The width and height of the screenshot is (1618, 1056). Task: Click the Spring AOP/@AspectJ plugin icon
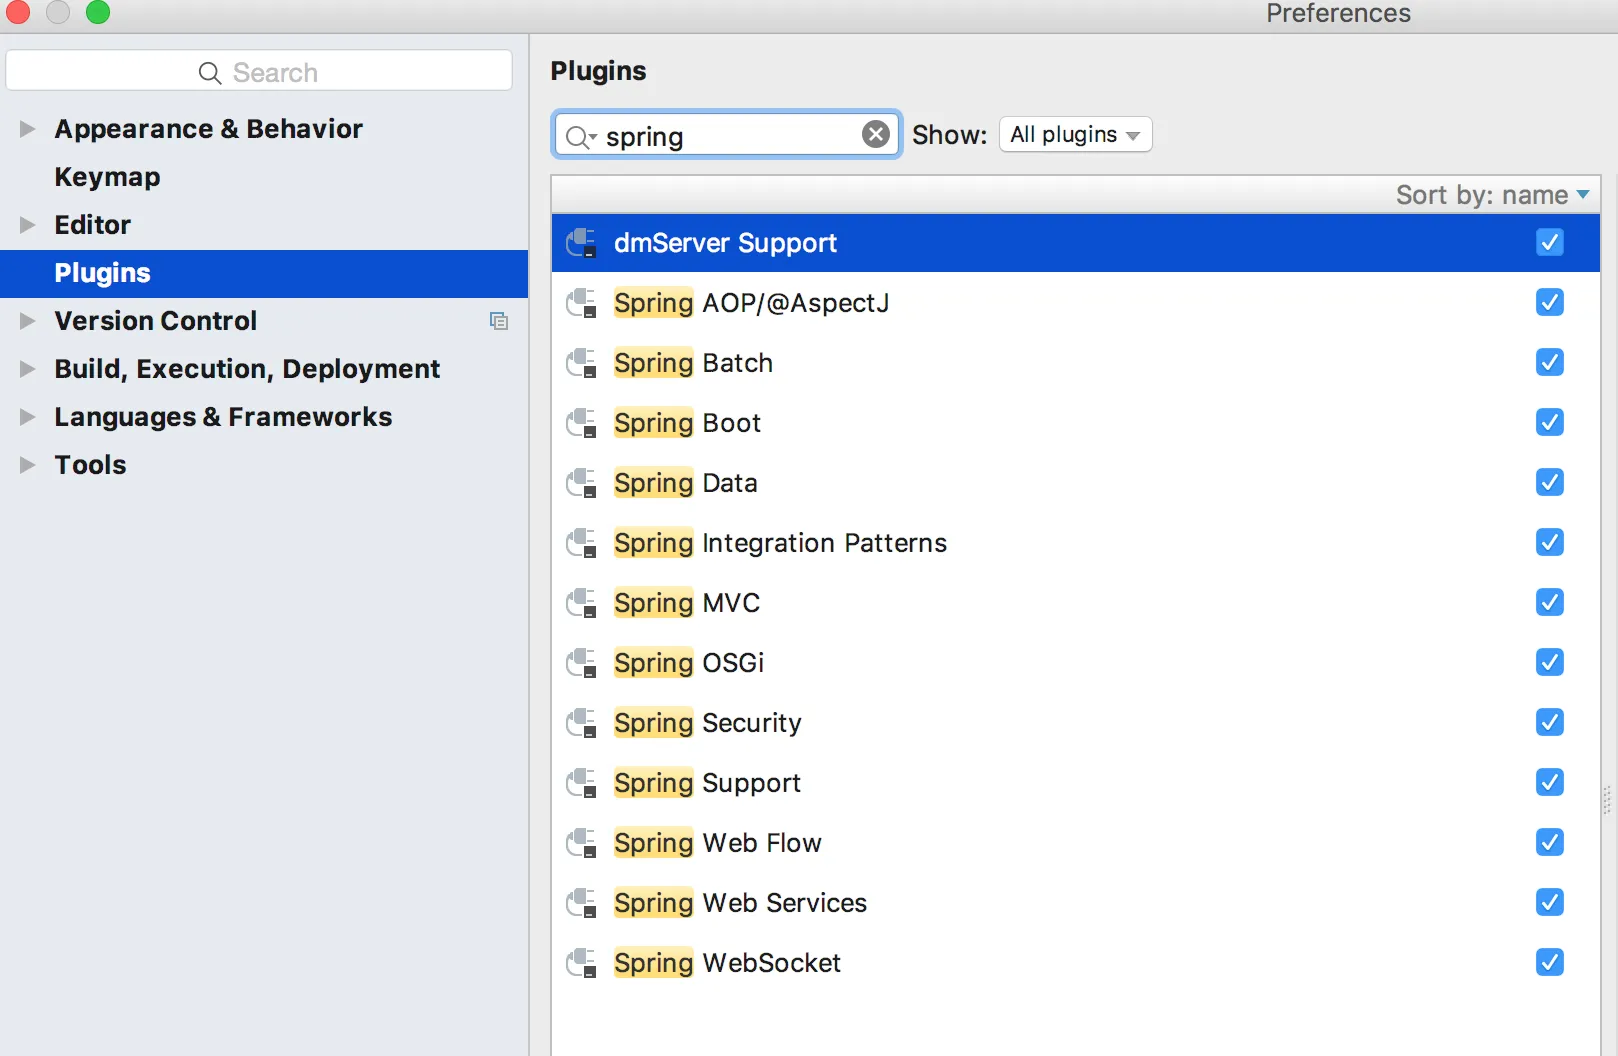point(581,303)
